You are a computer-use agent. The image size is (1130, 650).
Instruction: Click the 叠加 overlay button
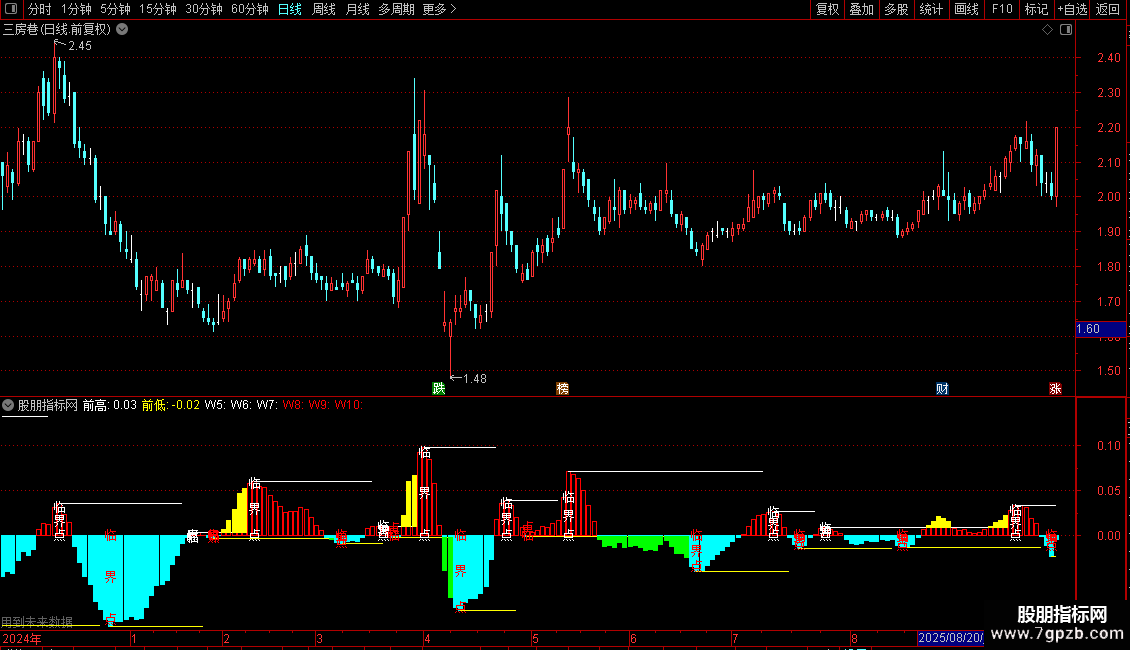point(861,9)
